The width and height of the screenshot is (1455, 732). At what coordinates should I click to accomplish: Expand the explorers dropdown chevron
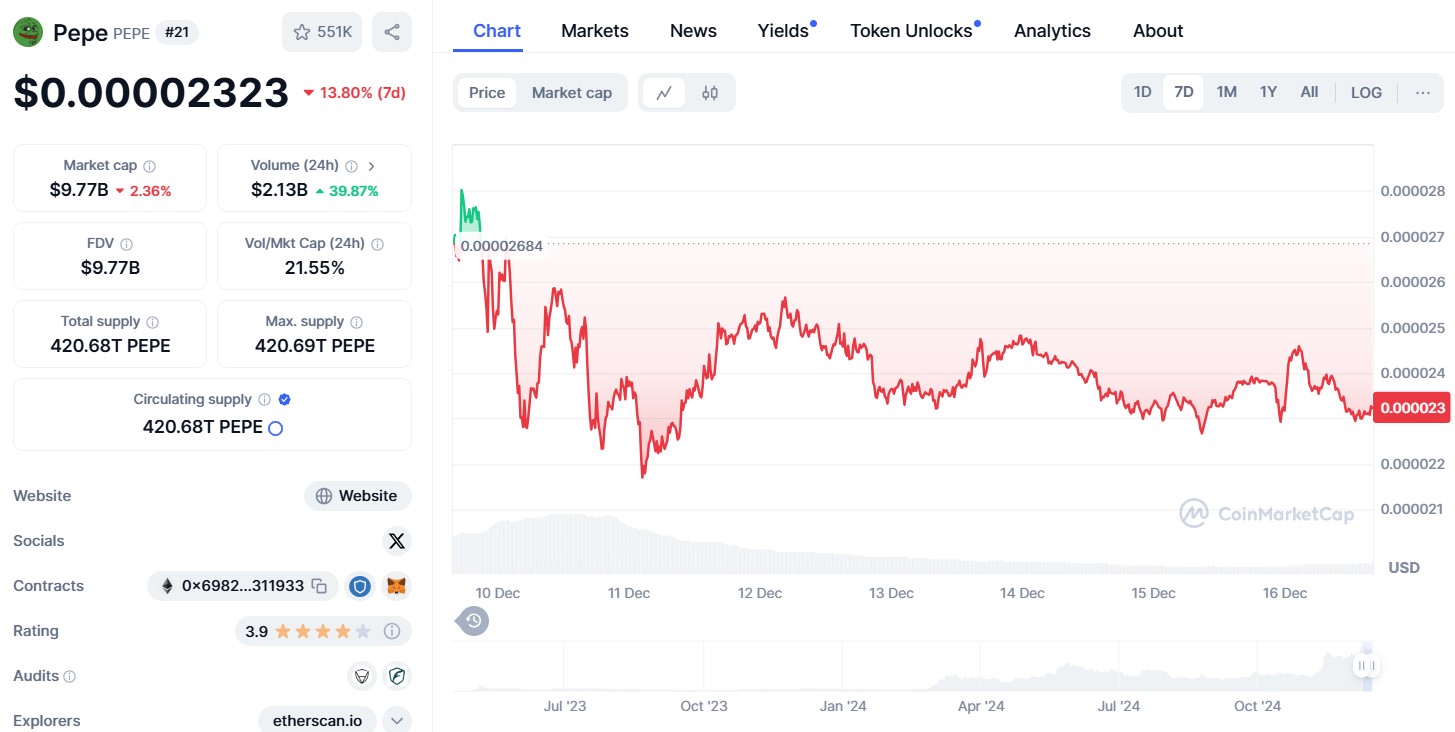(397, 721)
